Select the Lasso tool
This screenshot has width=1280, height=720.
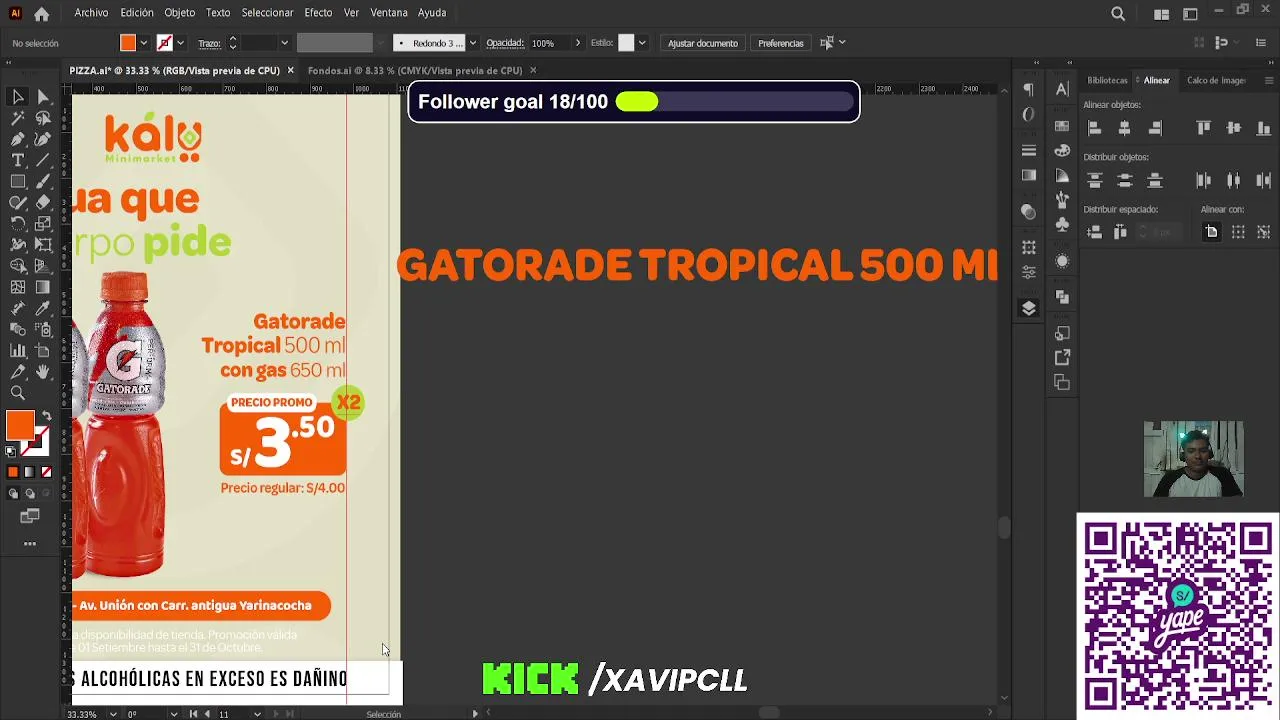click(43, 118)
